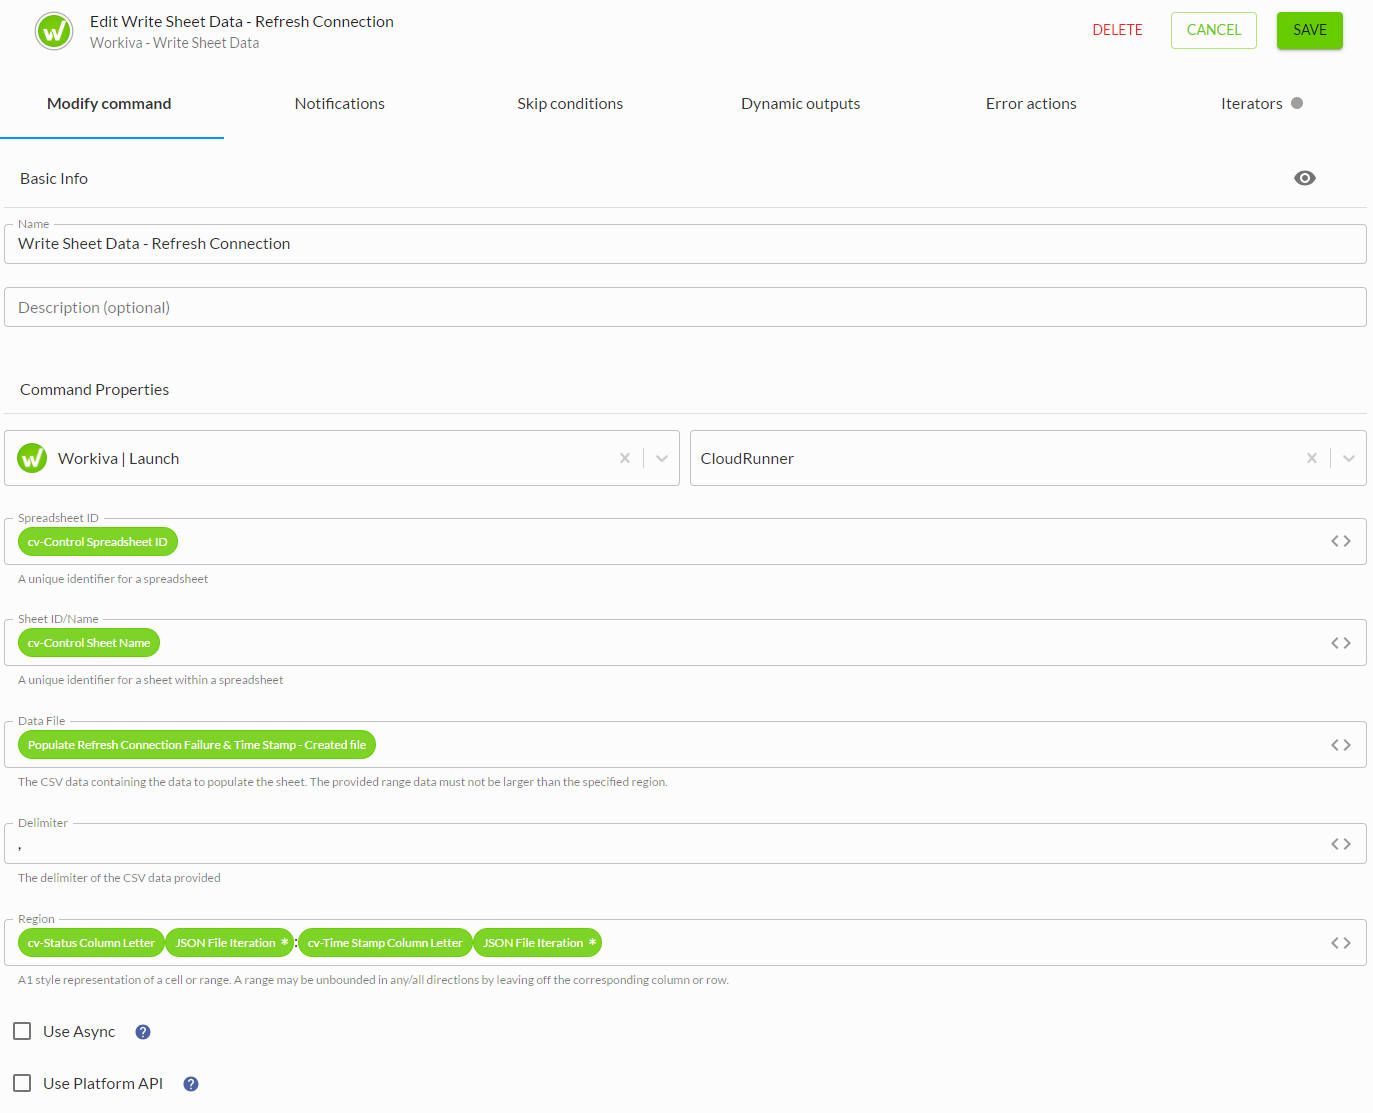The width and height of the screenshot is (1373, 1113).
Task: Click the Name input field
Action: coord(685,244)
